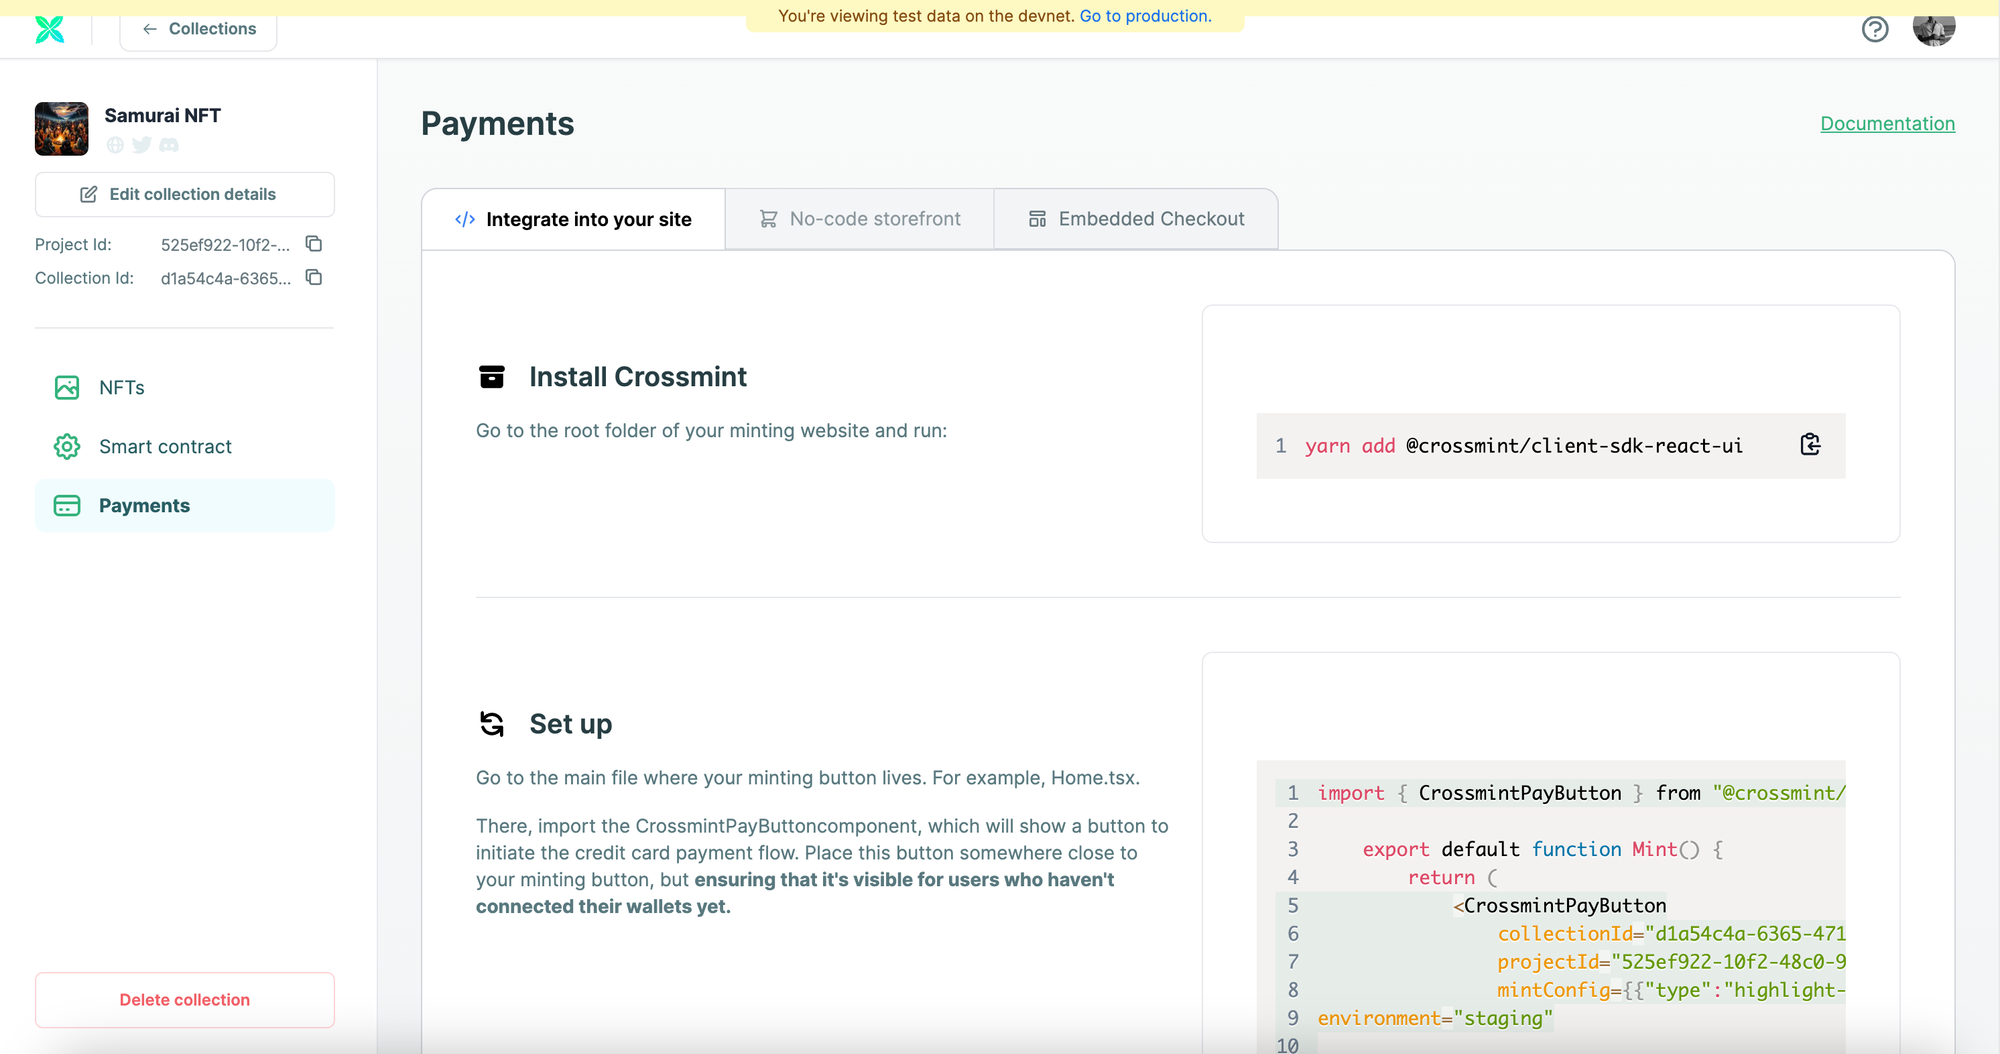This screenshot has width=2000, height=1054.
Task: Copy the yarn add command
Action: click(1810, 445)
